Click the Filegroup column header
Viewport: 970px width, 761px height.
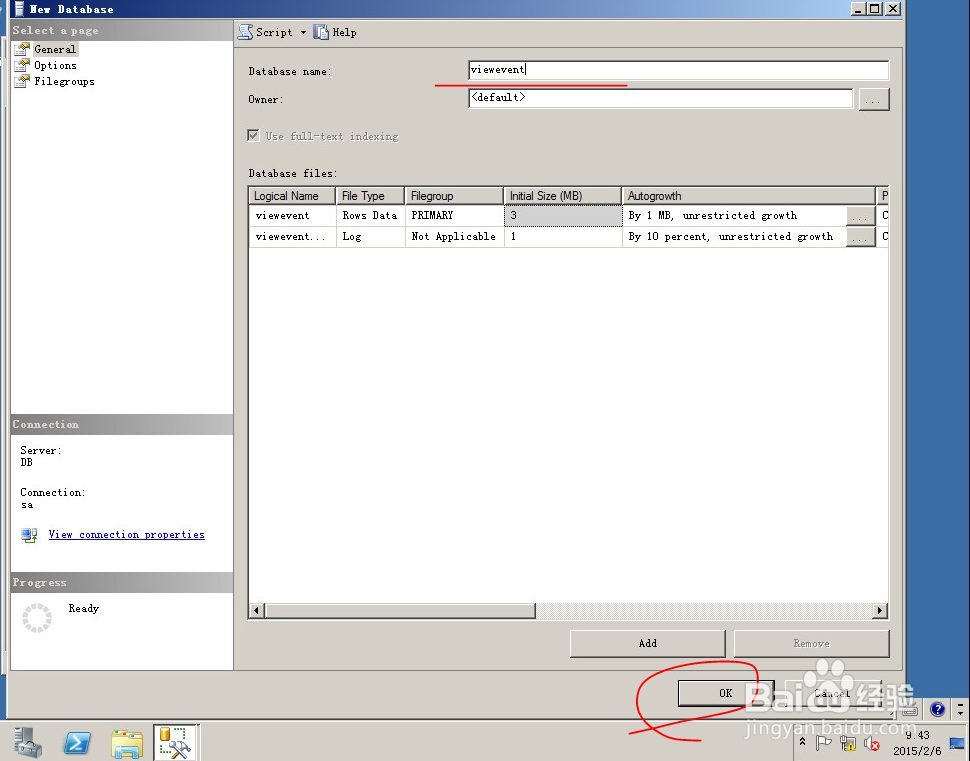(454, 196)
